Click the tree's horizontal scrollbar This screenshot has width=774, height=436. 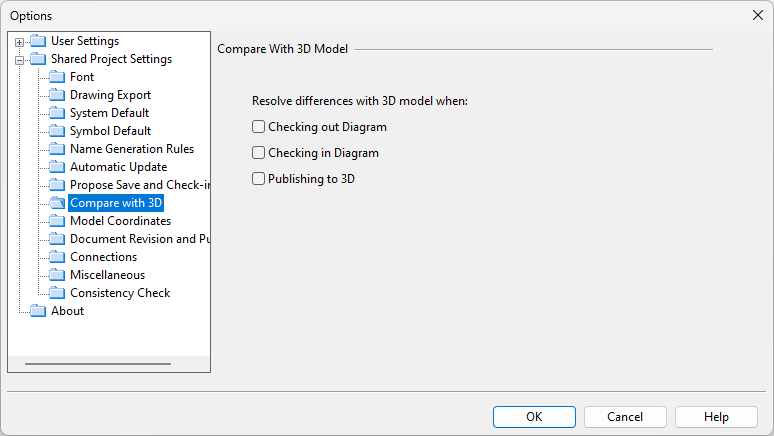101,364
